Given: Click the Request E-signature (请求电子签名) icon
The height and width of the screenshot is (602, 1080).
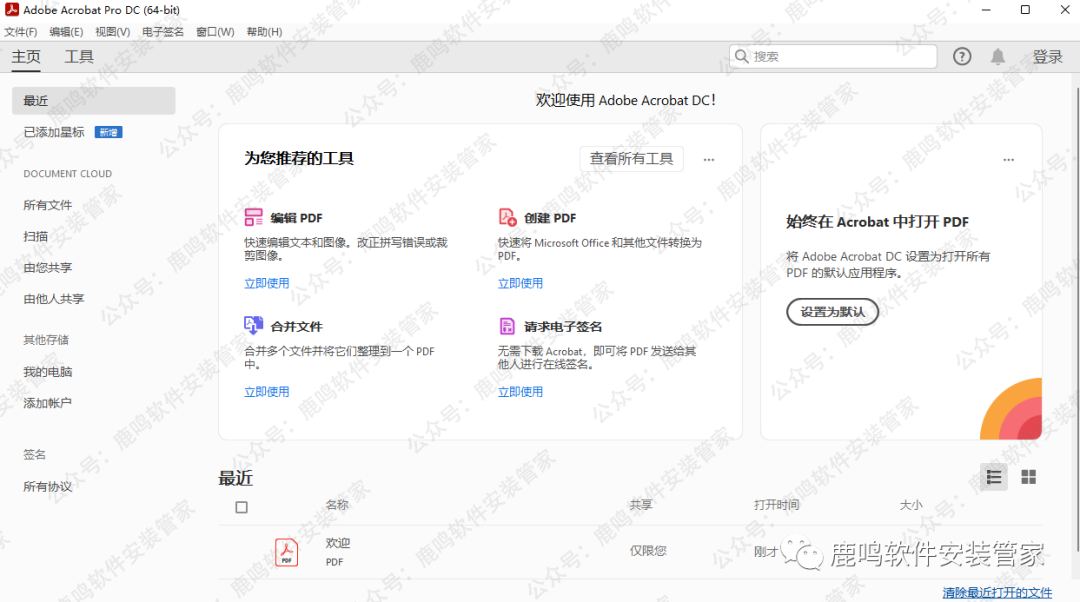Looking at the screenshot, I should tap(507, 326).
